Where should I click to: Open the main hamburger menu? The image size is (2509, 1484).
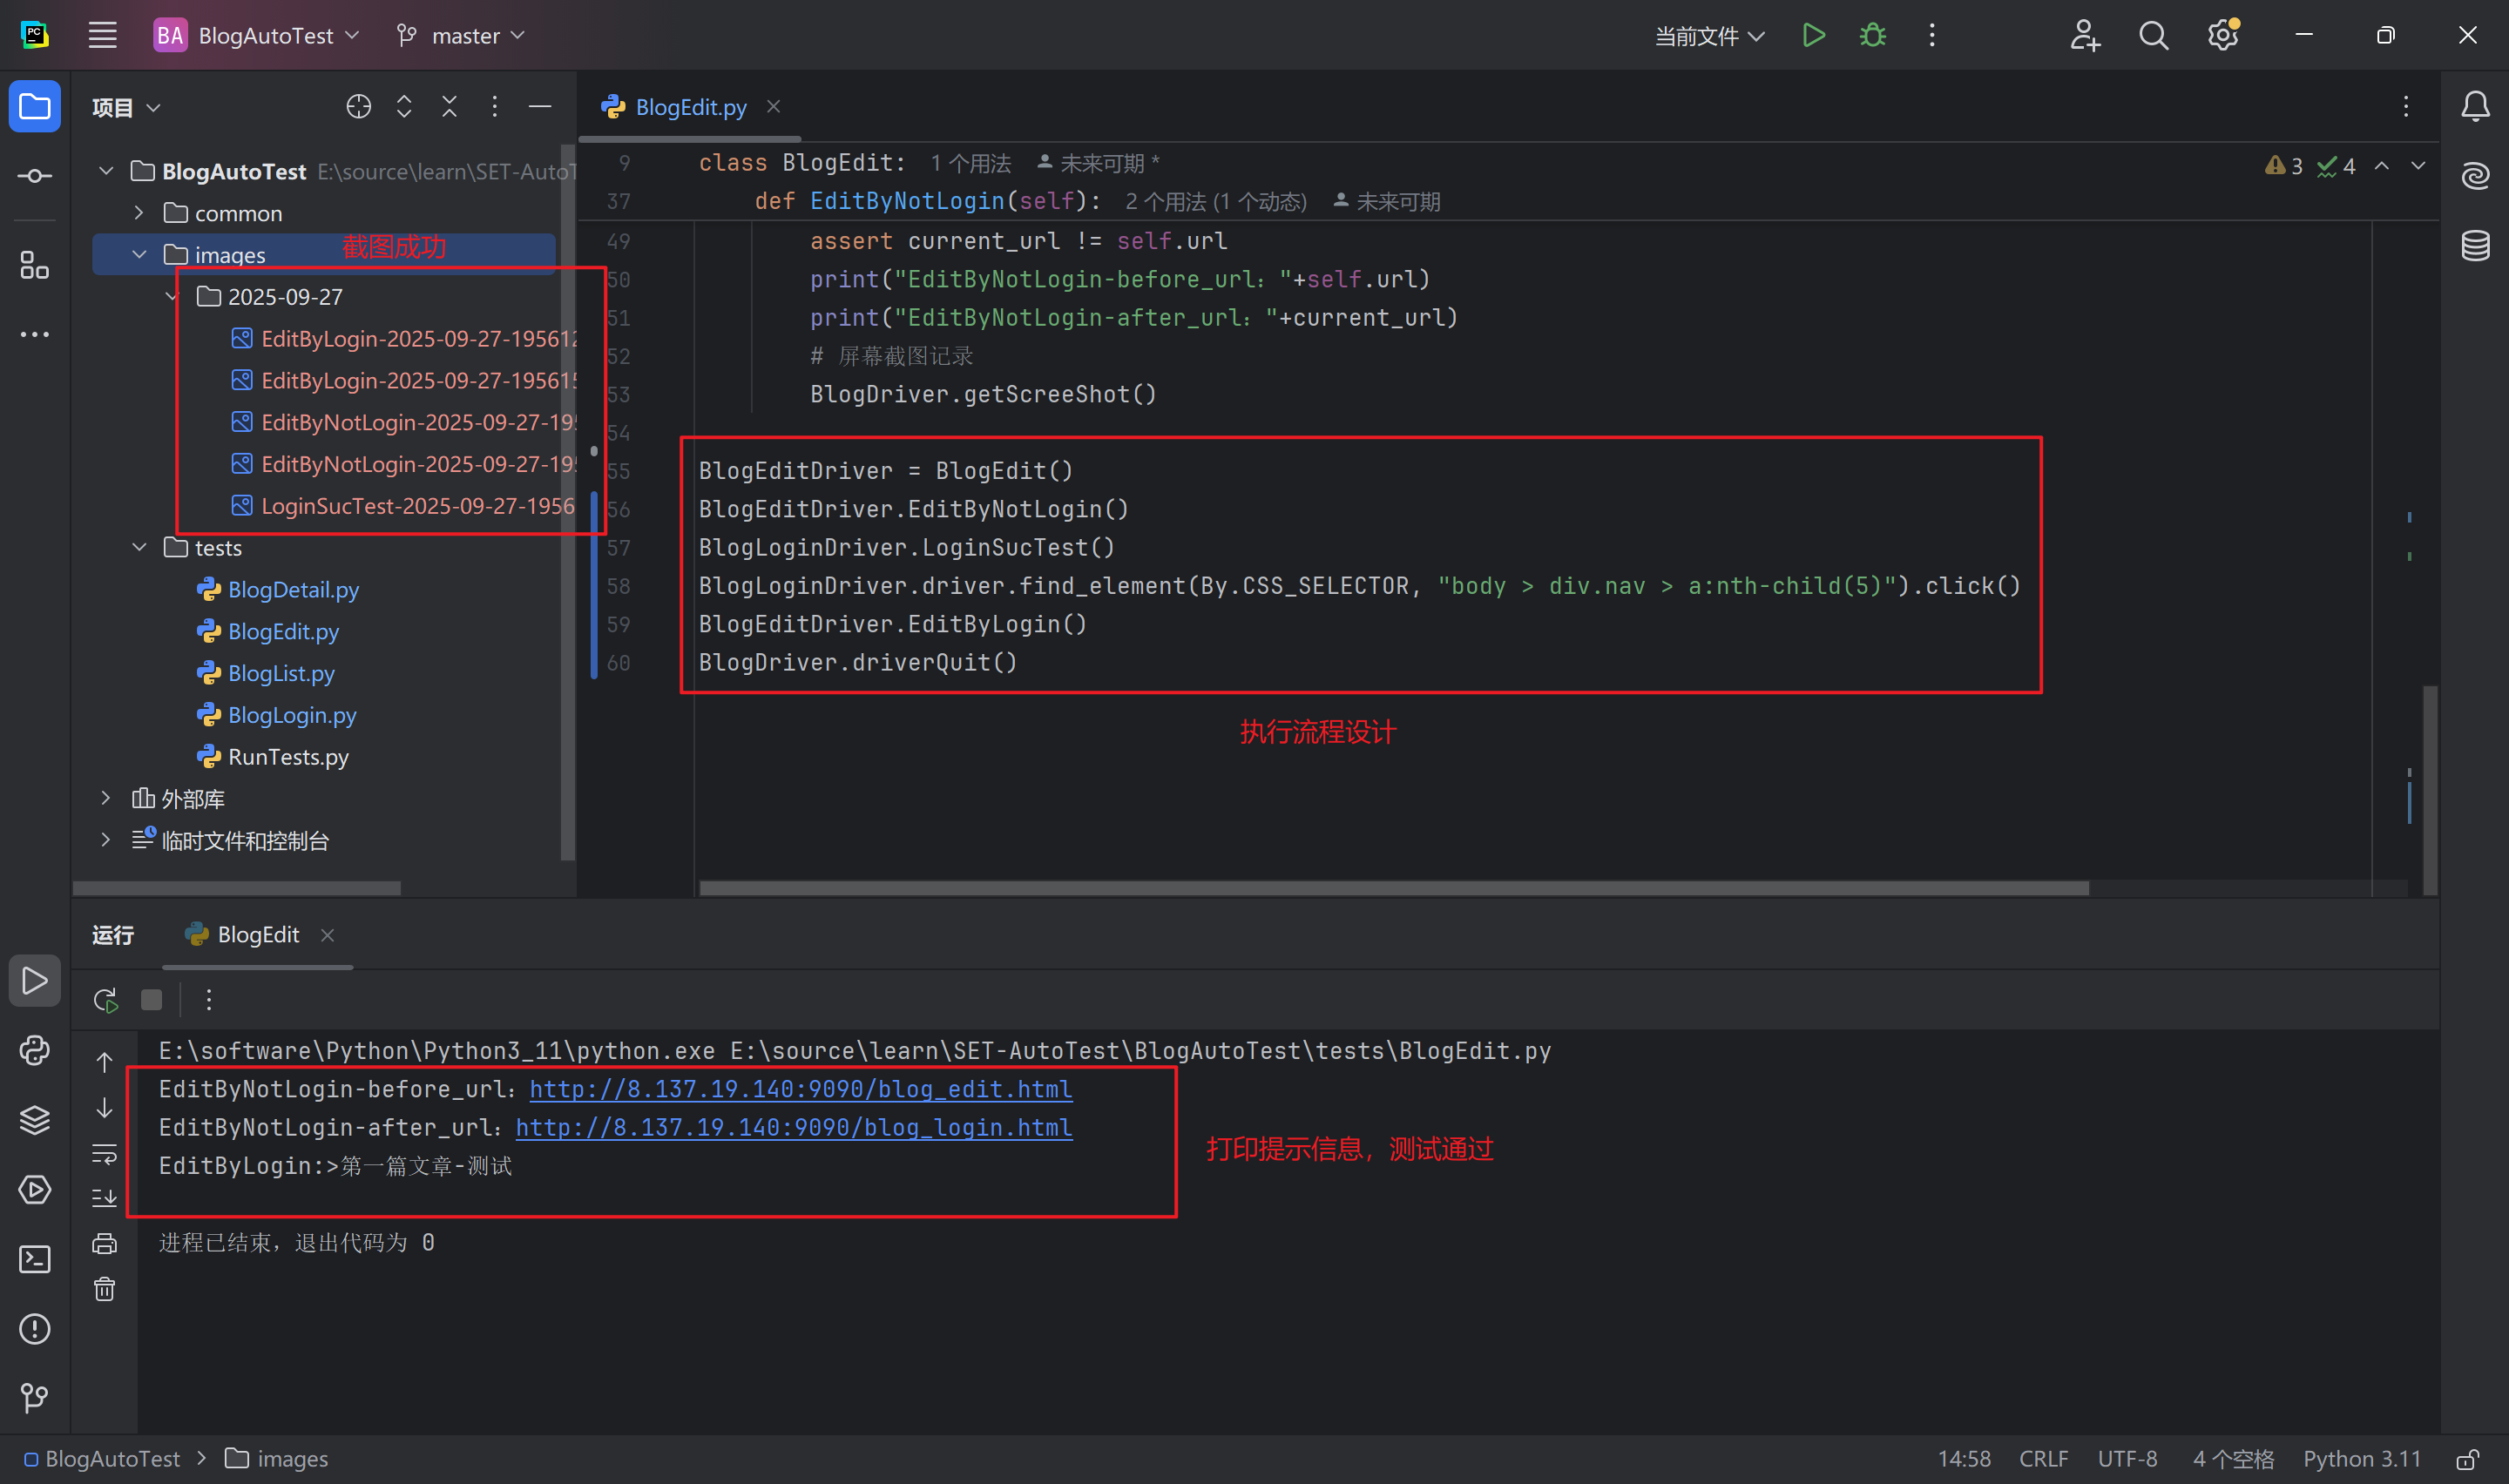(103, 35)
